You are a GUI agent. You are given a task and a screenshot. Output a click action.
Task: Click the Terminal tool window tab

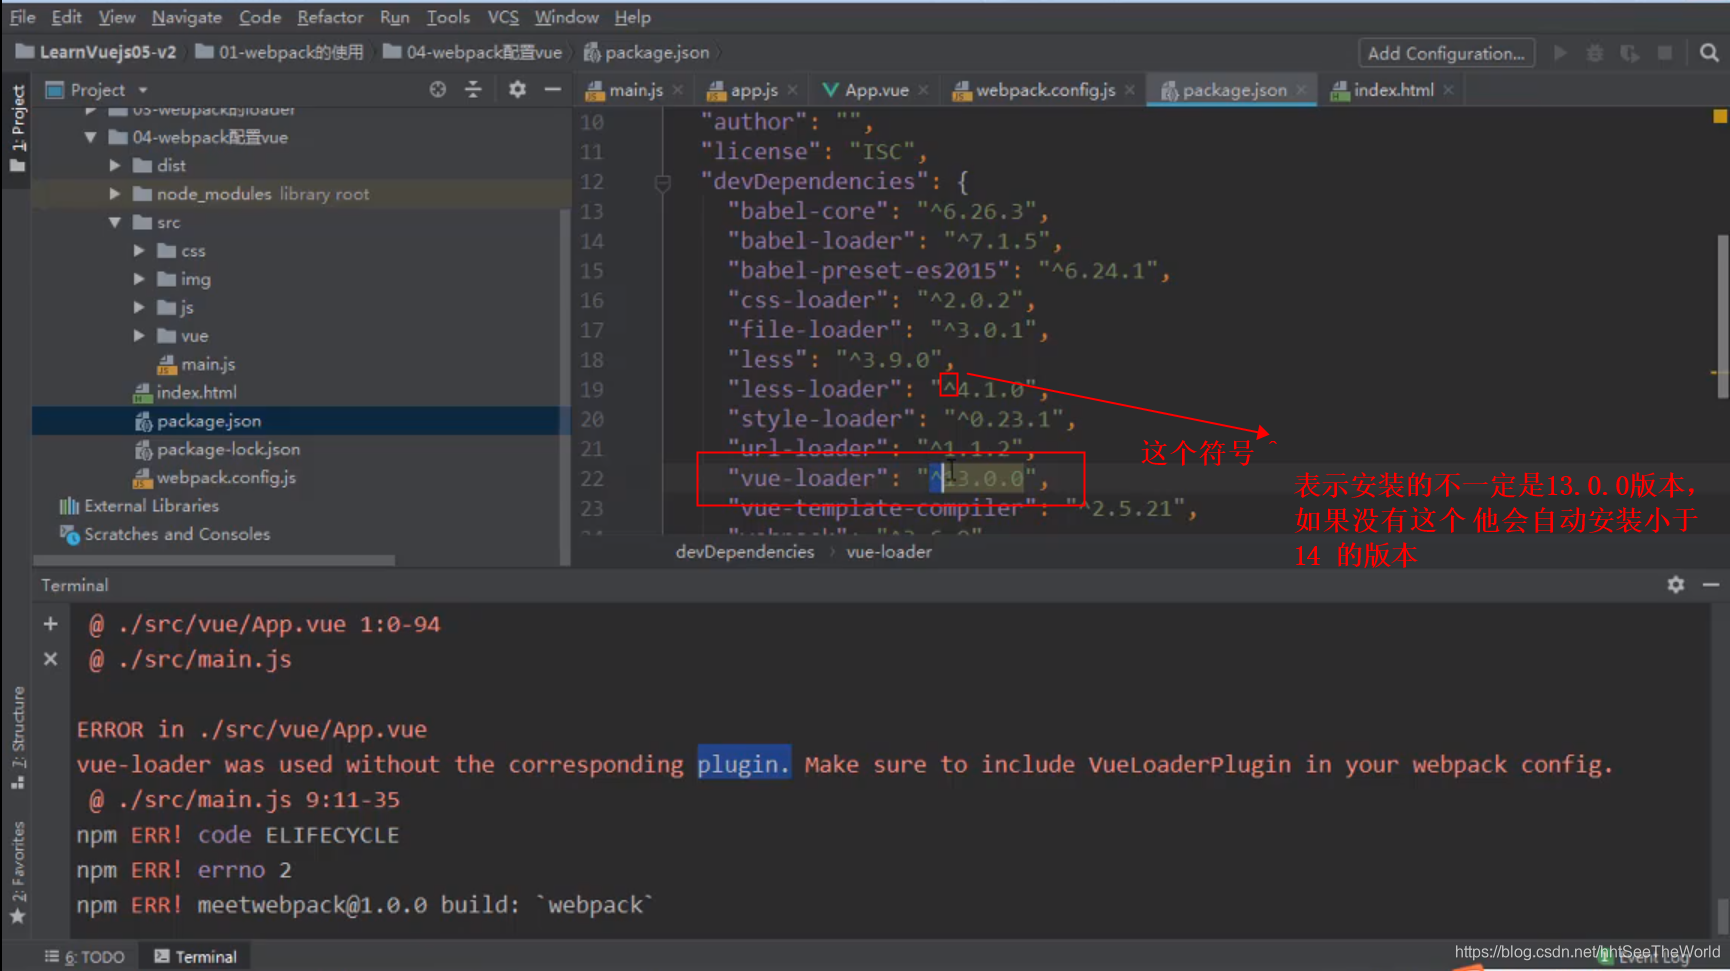pos(195,957)
